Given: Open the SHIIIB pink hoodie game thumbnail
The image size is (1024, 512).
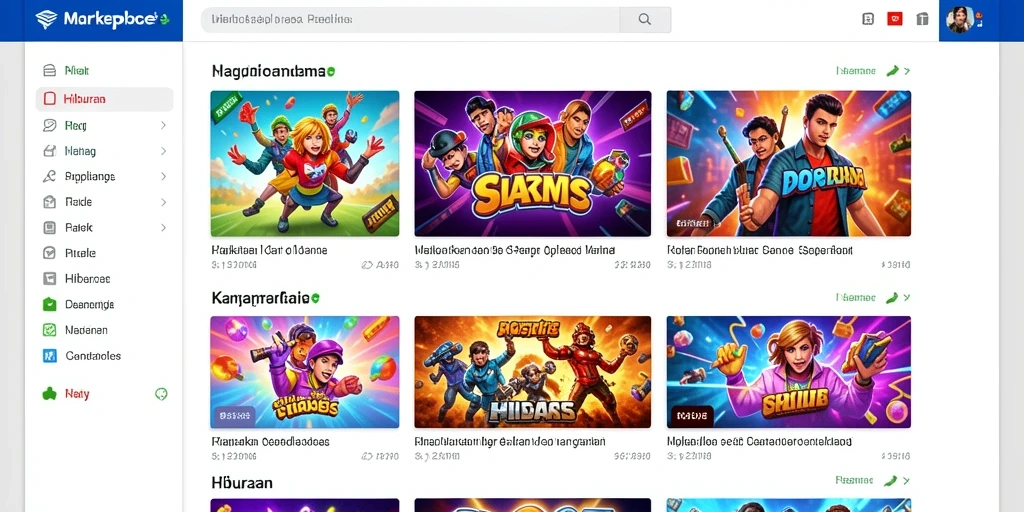Looking at the screenshot, I should click(x=788, y=372).
